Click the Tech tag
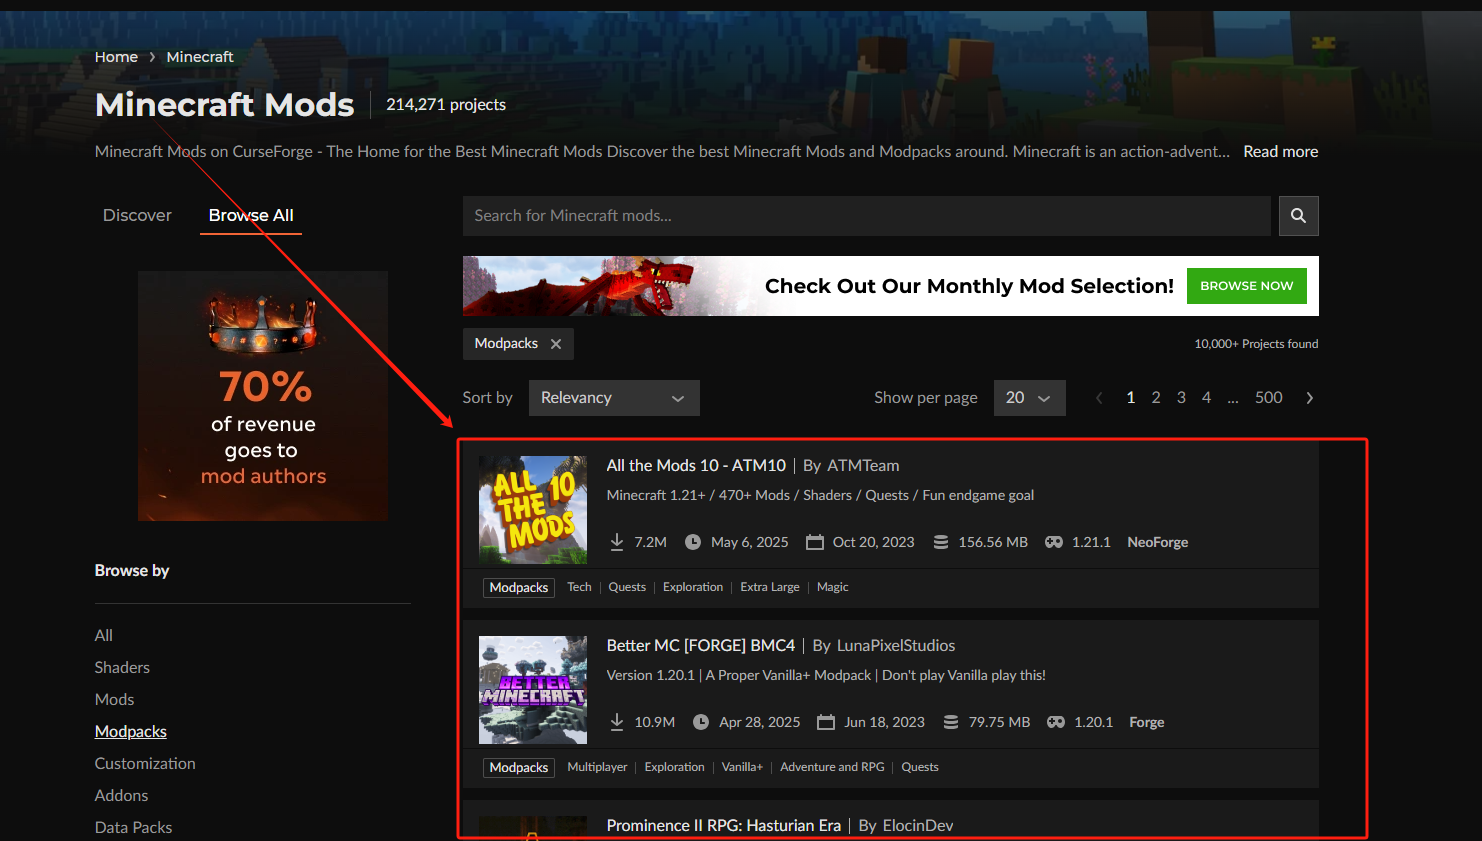1482x841 pixels. point(579,587)
